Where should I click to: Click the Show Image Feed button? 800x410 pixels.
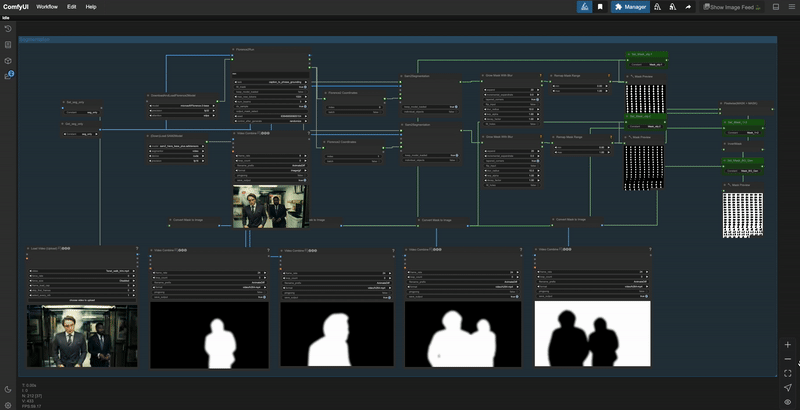coord(732,7)
